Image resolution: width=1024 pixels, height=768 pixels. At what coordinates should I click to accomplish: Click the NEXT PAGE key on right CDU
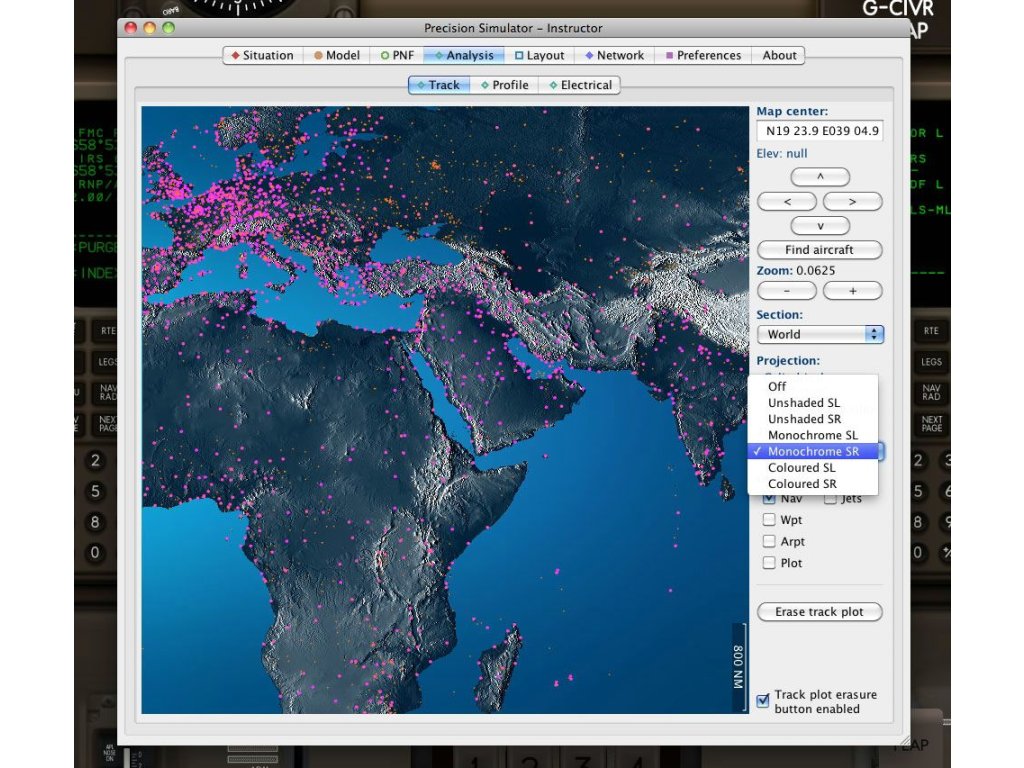pos(931,423)
